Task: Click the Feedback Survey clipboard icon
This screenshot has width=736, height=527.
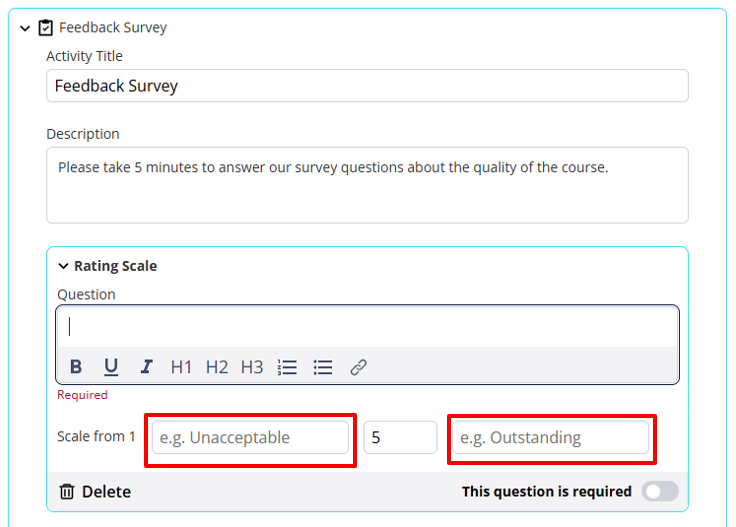Action: click(x=46, y=28)
